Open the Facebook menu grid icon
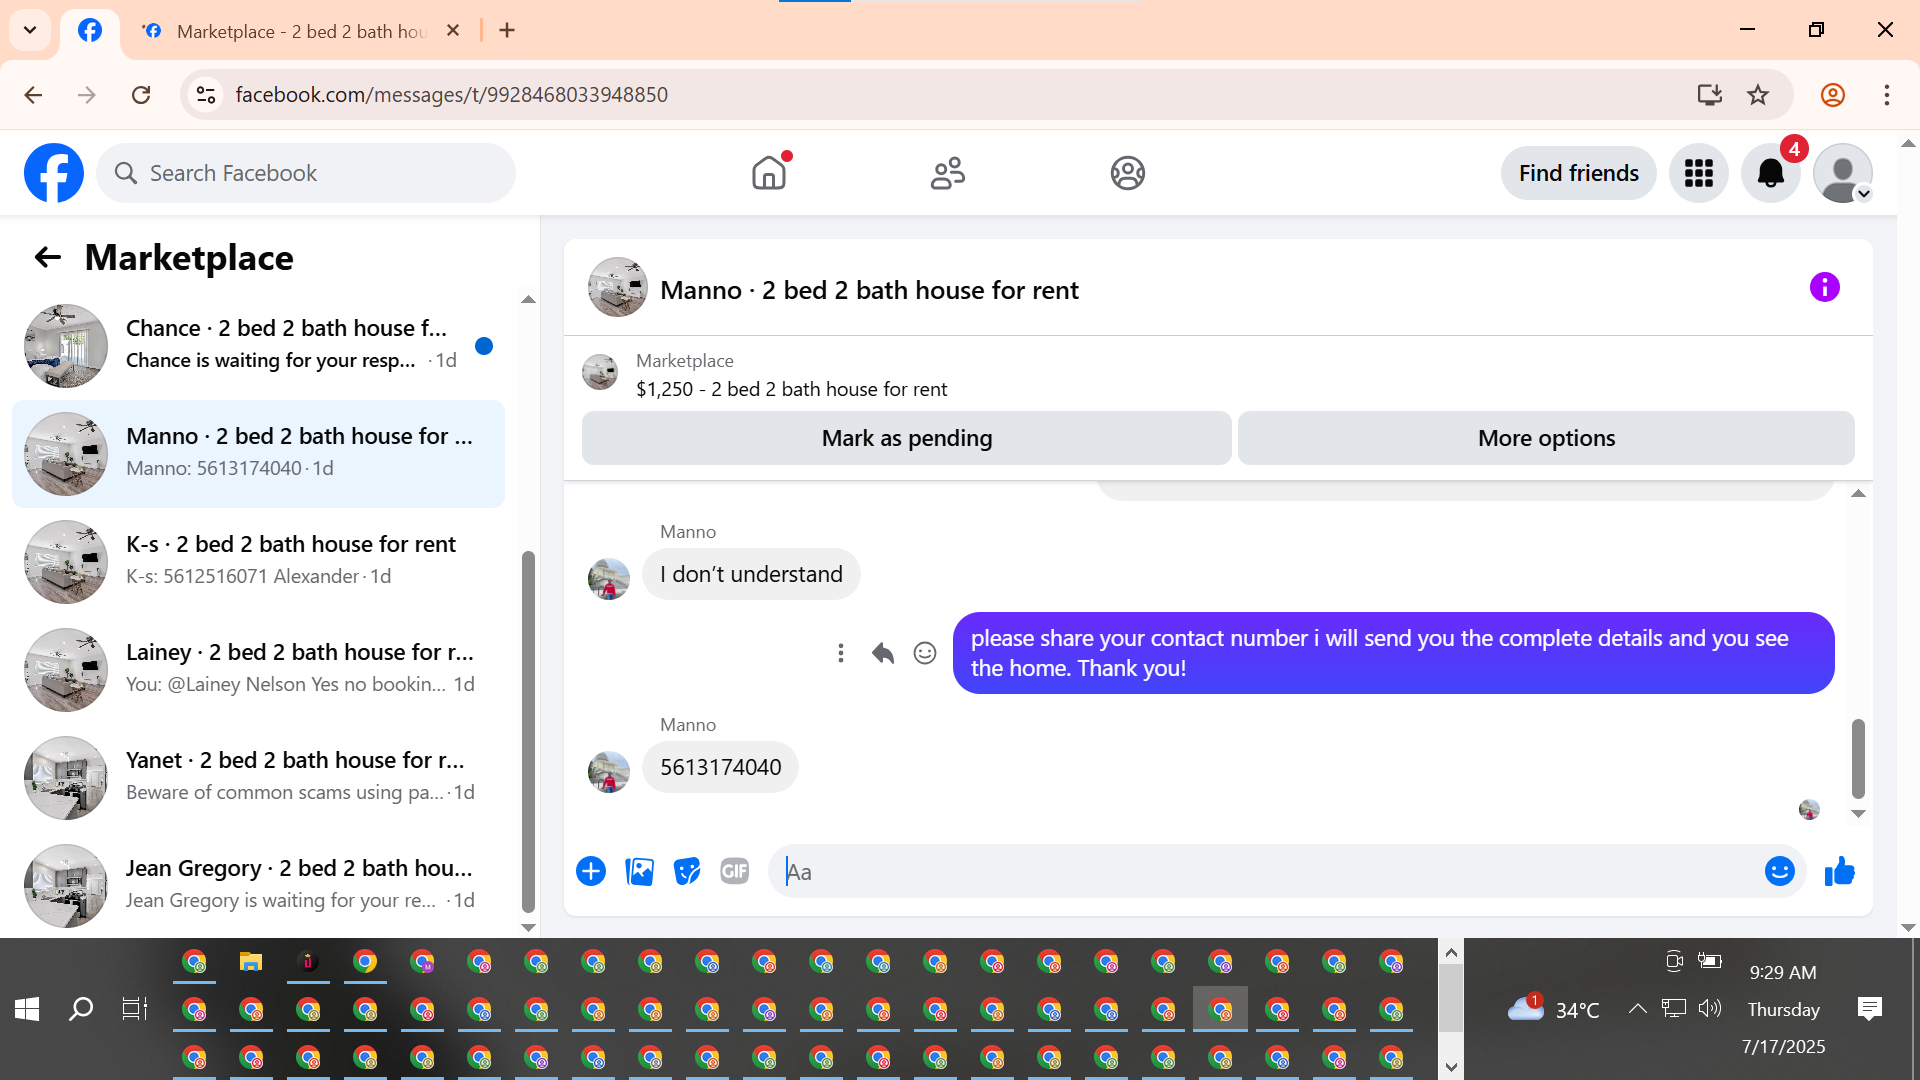 pyautogui.click(x=1699, y=173)
